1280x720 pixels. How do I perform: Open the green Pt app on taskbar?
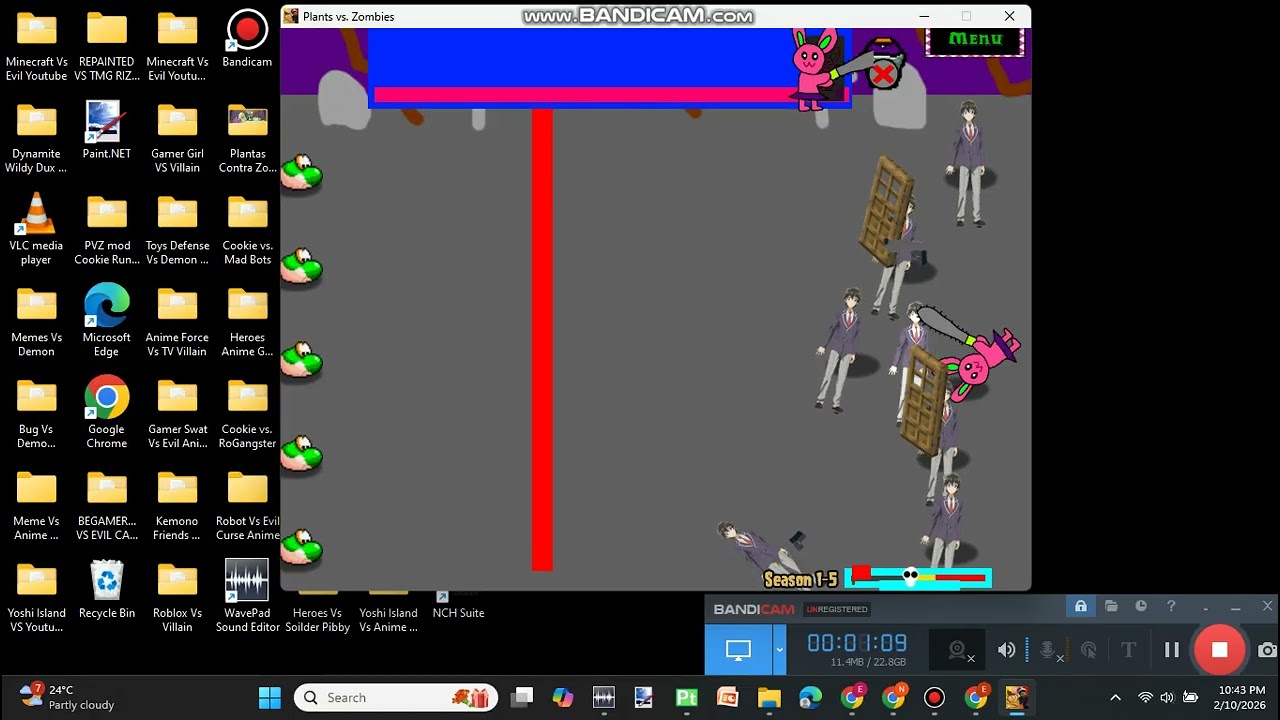point(686,697)
